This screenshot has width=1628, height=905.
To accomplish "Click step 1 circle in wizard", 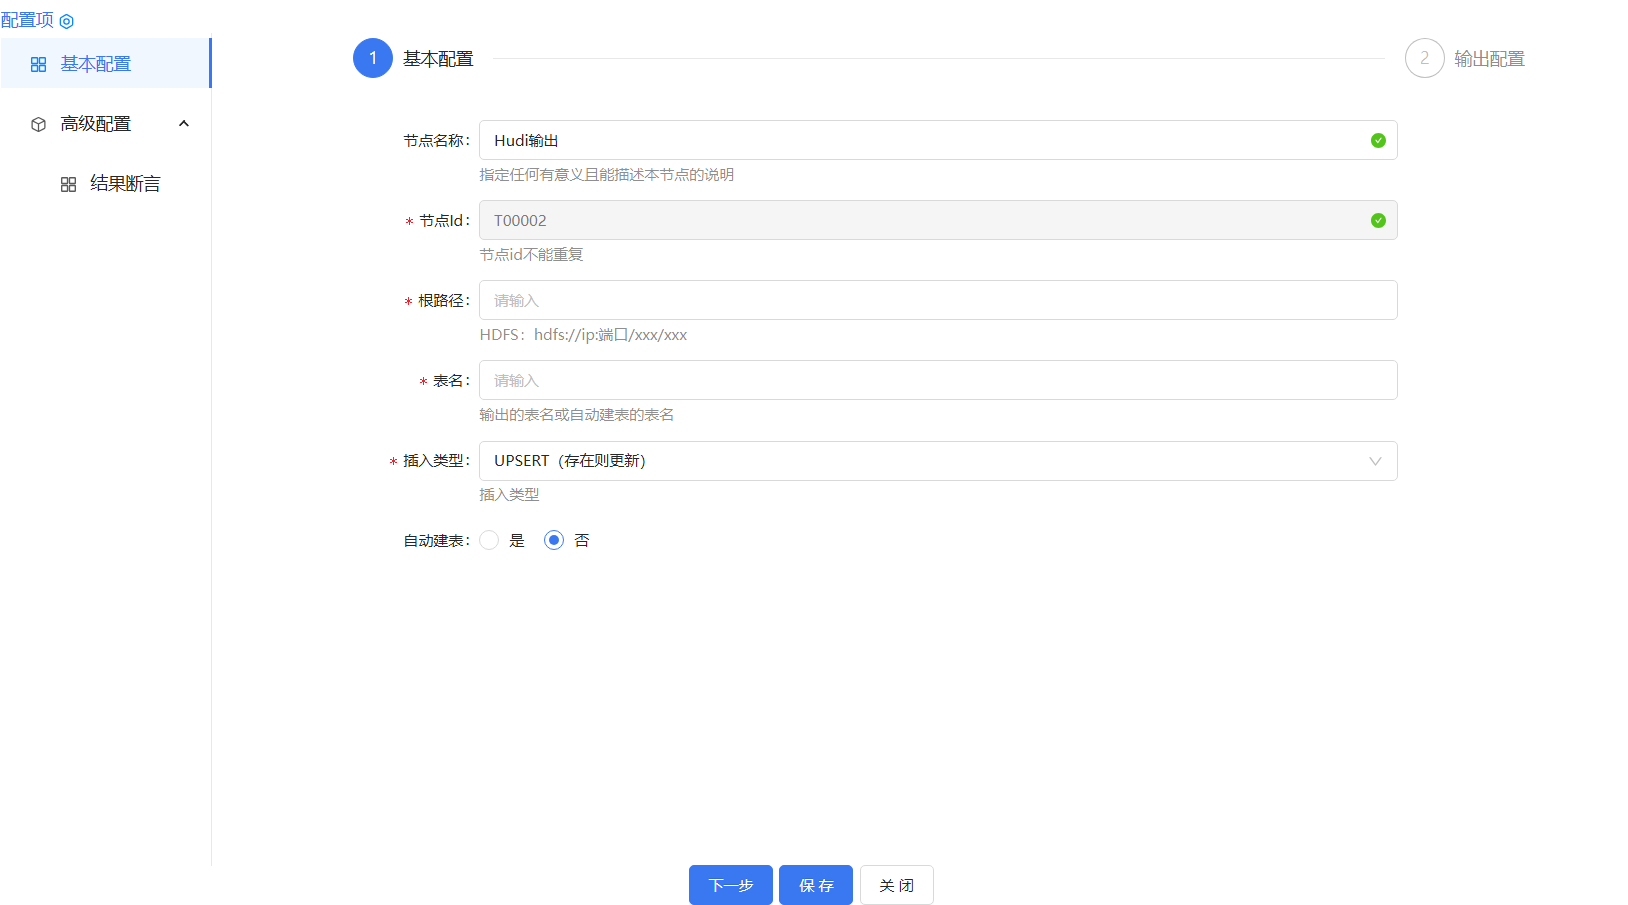I will pos(373,58).
